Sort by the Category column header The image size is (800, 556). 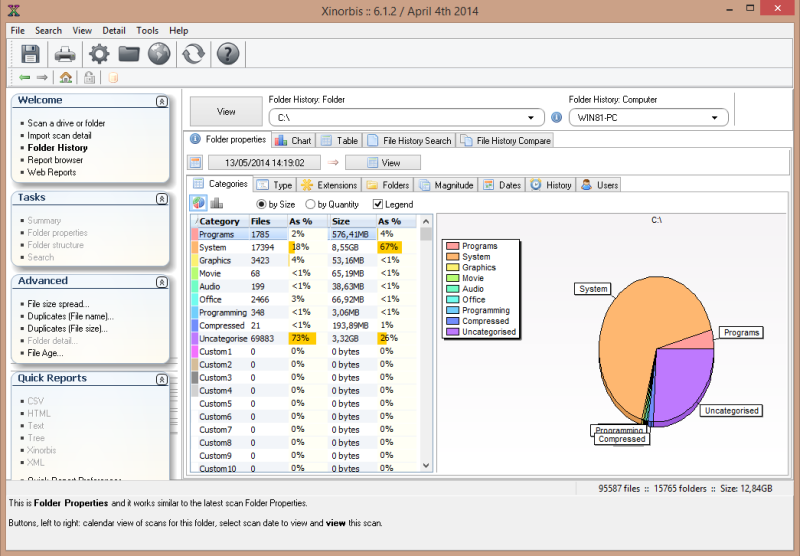point(219,221)
